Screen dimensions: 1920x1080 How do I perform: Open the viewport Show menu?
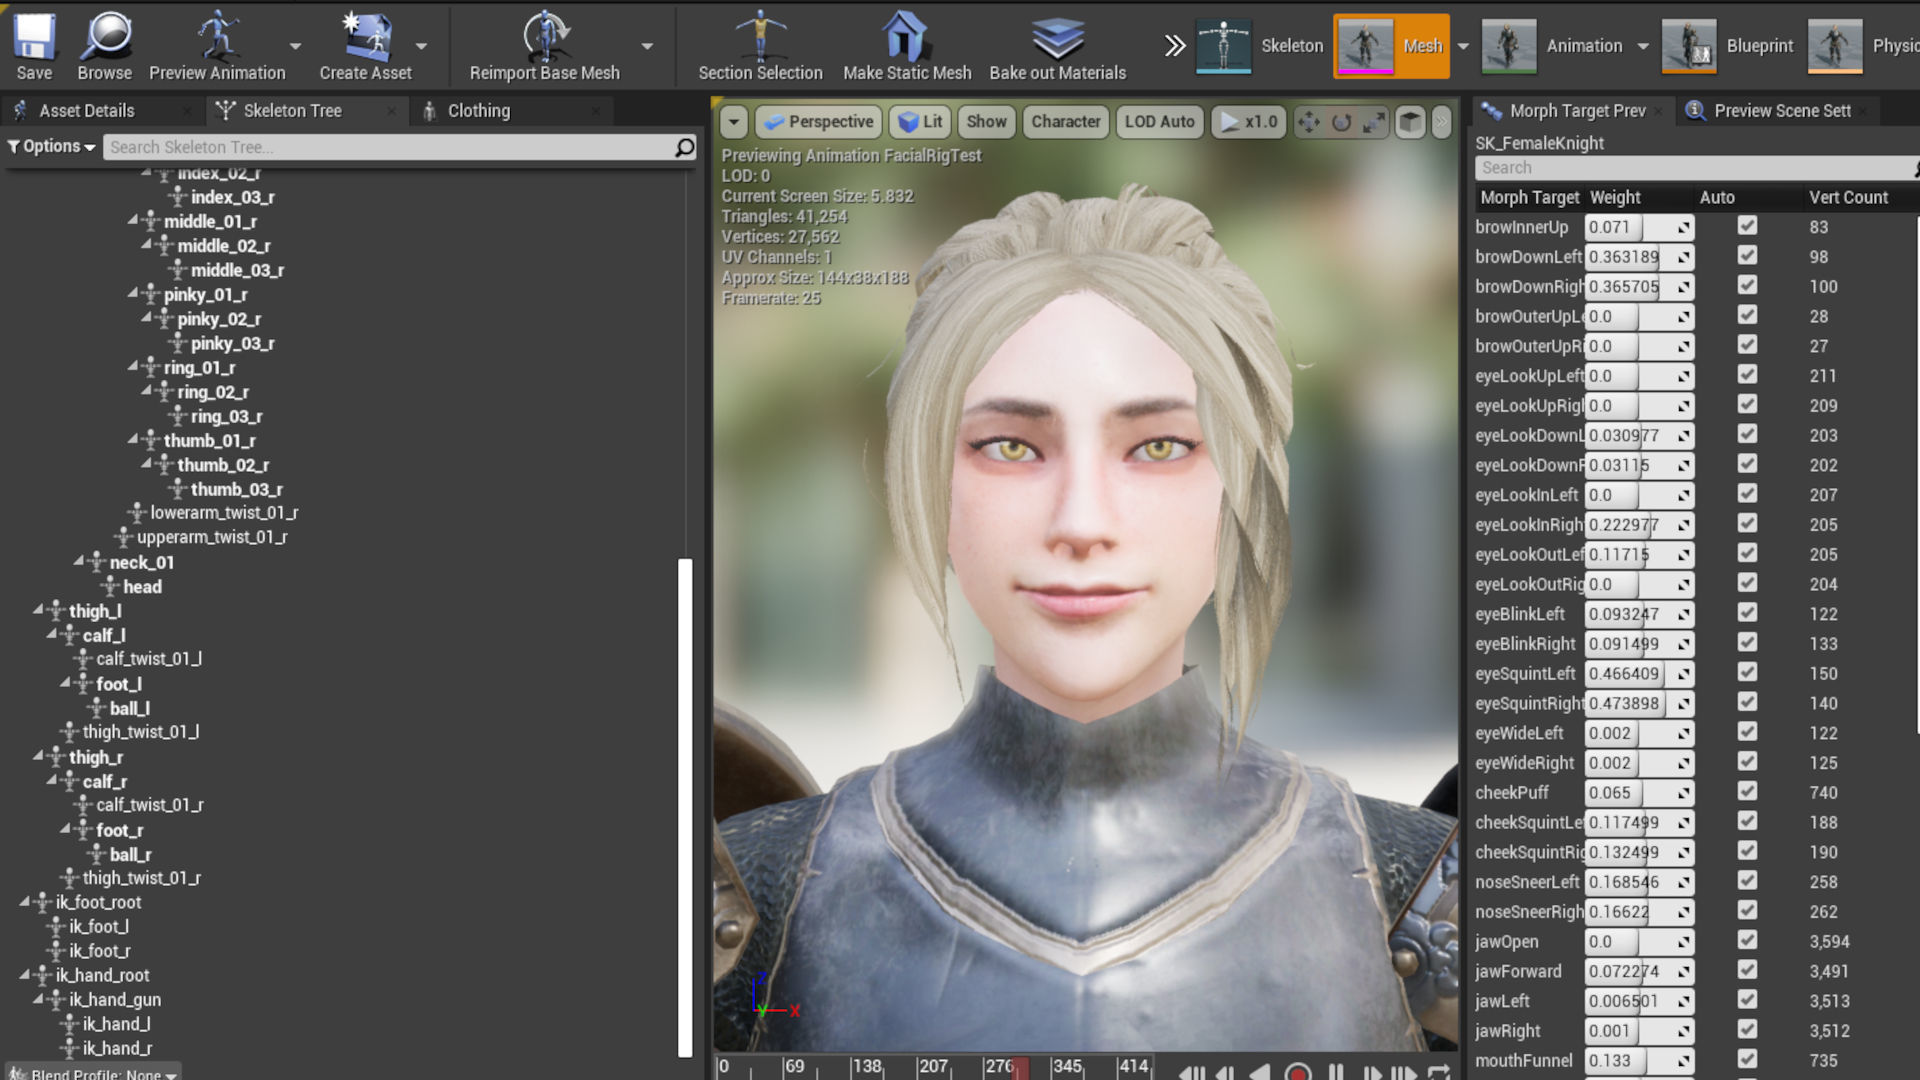(986, 122)
